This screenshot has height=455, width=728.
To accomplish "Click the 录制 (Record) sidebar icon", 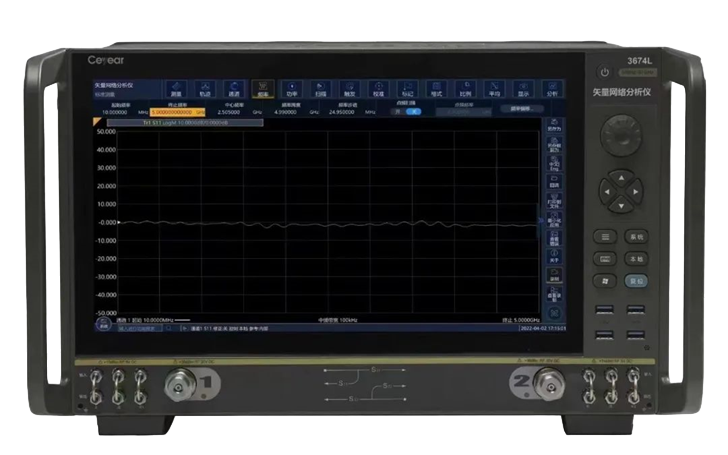I will coord(554,275).
